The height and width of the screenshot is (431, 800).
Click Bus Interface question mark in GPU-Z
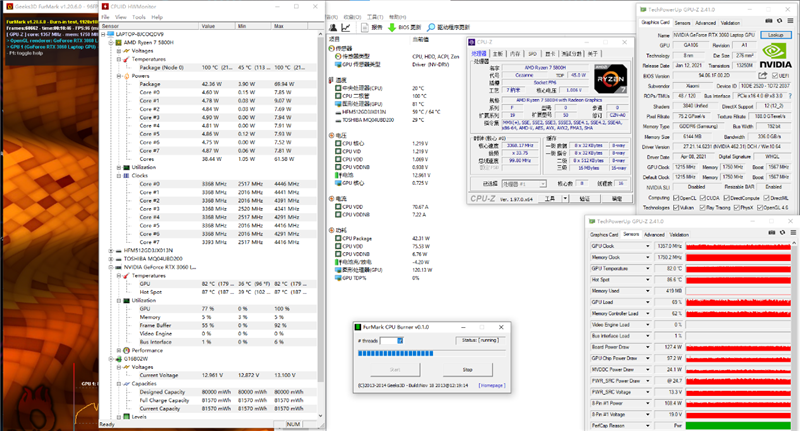point(790,96)
